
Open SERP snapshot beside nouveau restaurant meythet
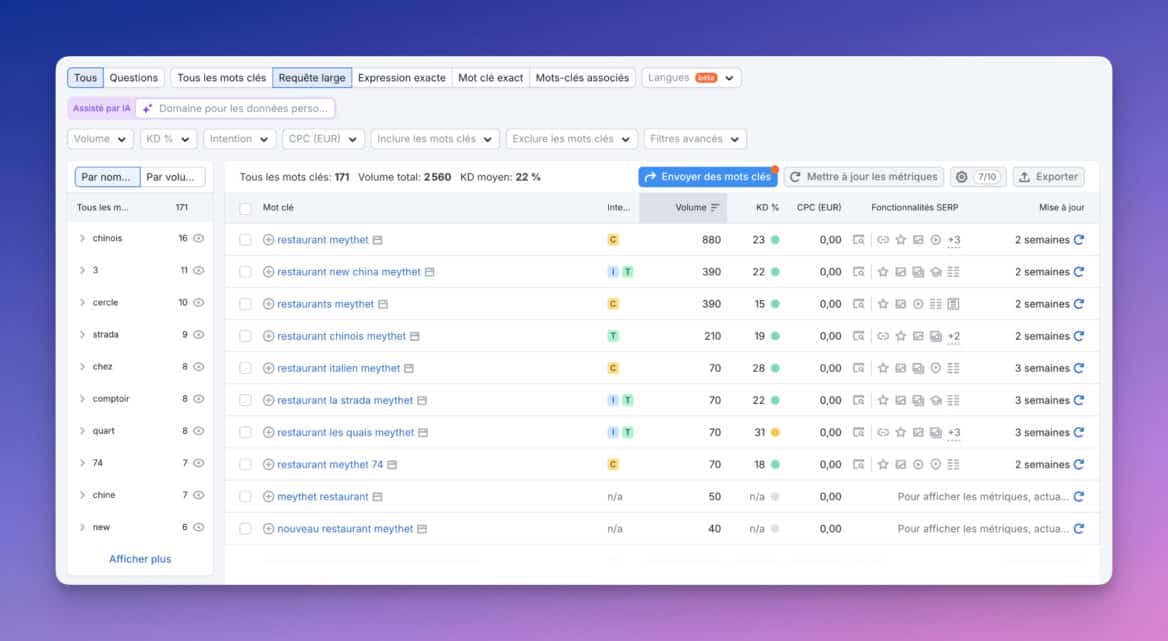422,529
